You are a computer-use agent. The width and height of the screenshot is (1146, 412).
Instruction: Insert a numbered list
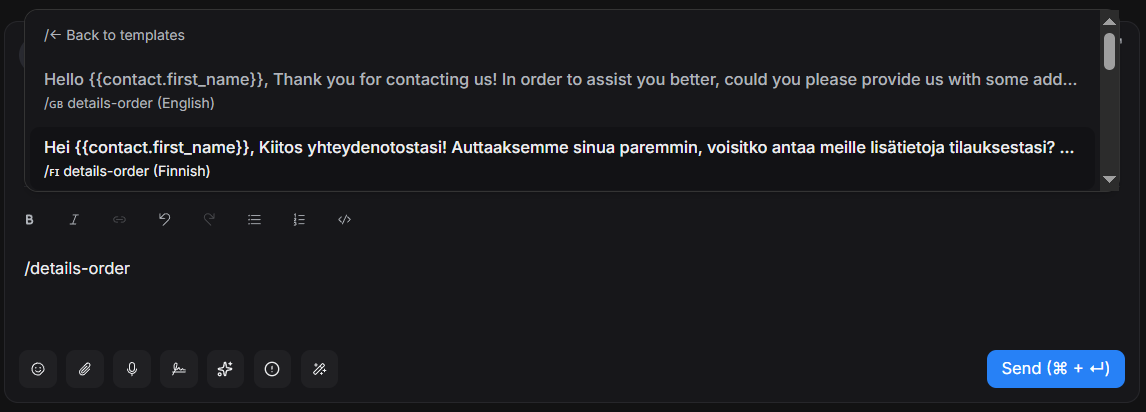pos(299,219)
